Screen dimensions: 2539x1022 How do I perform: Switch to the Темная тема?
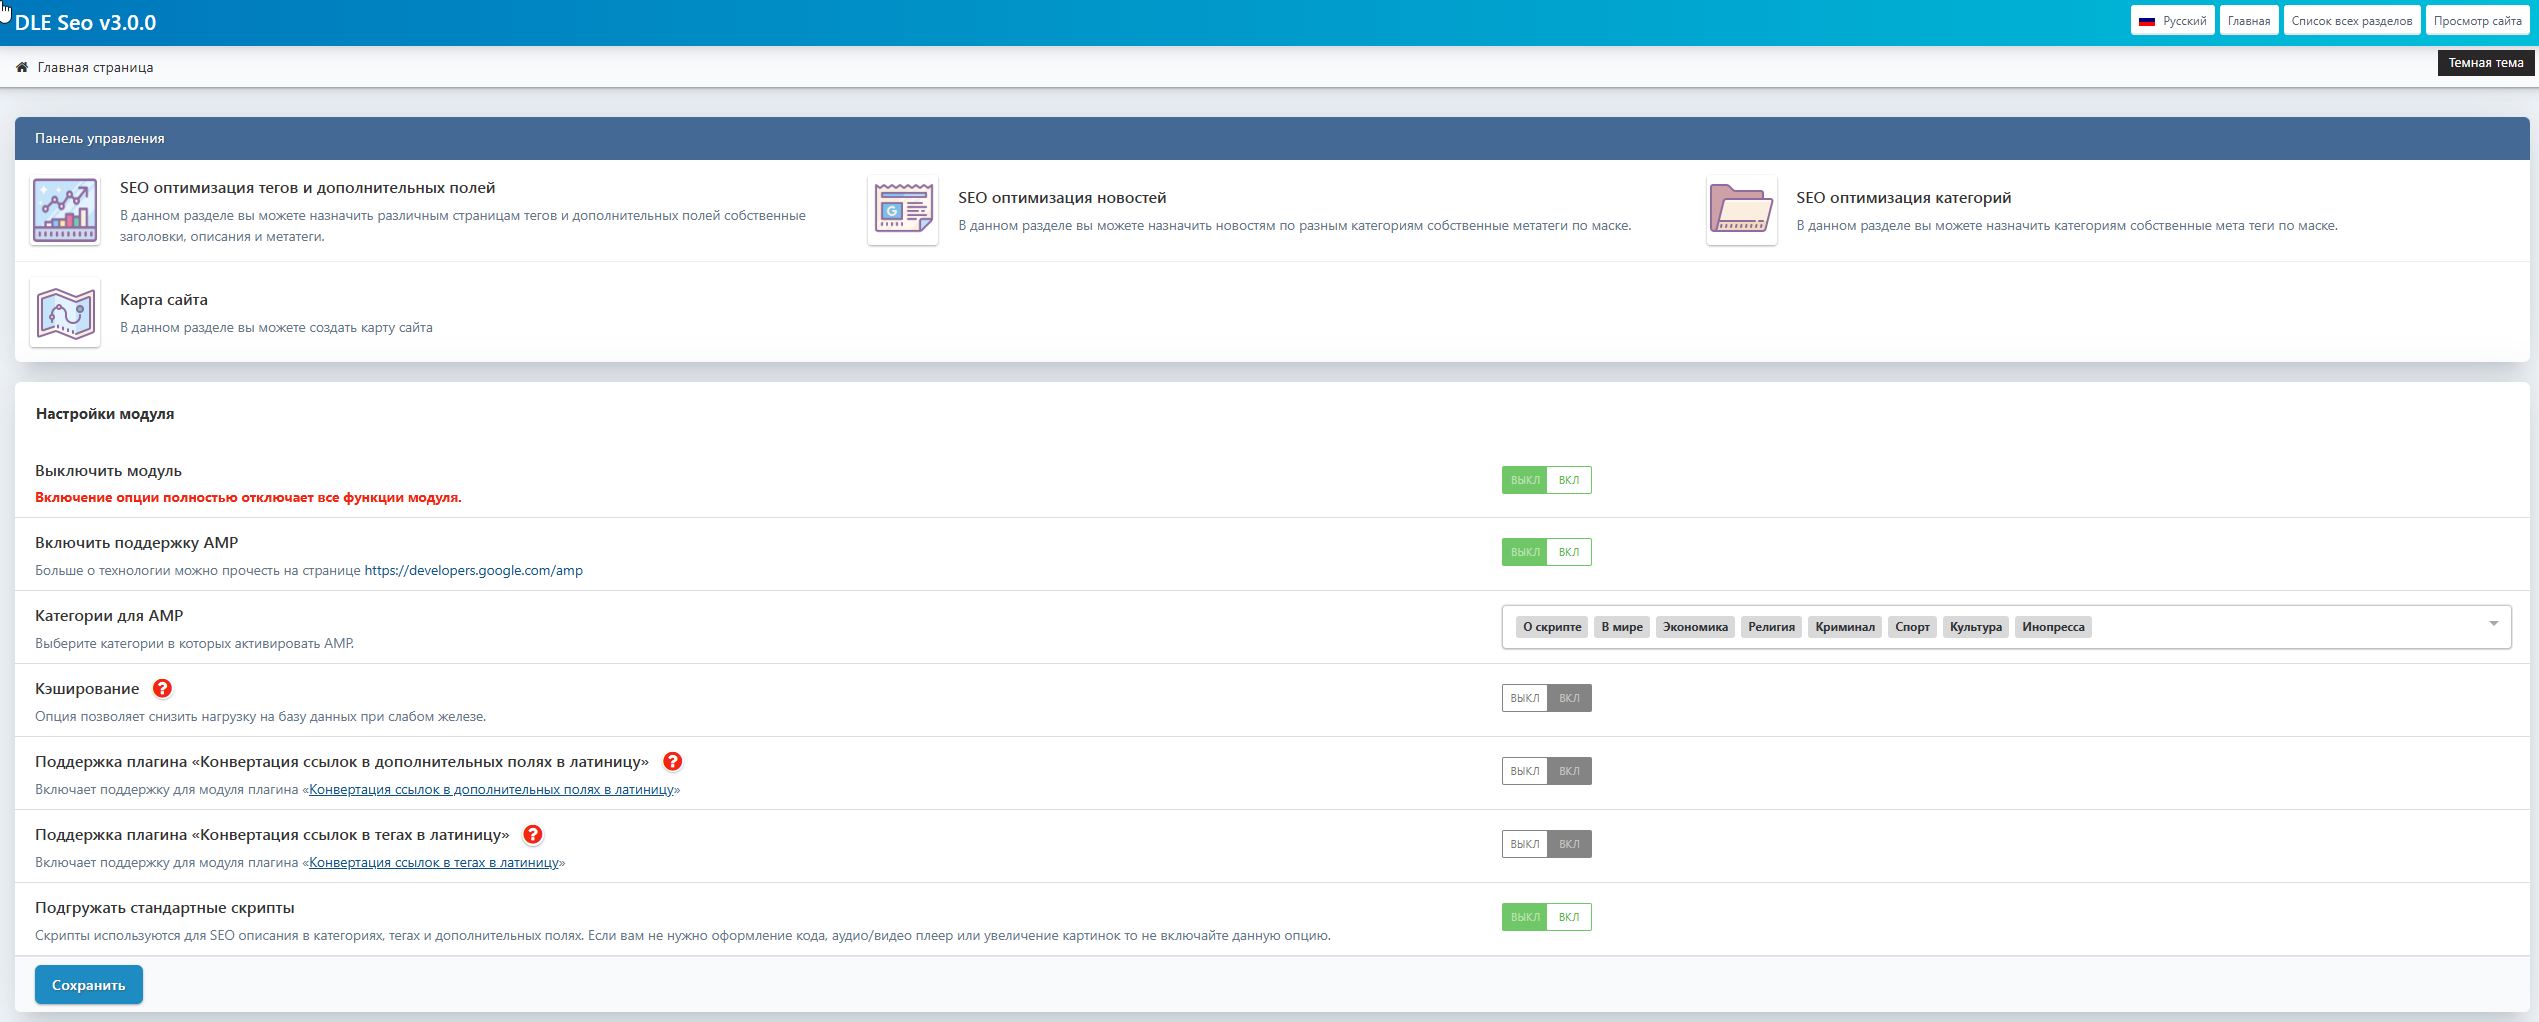pyautogui.click(x=2485, y=63)
